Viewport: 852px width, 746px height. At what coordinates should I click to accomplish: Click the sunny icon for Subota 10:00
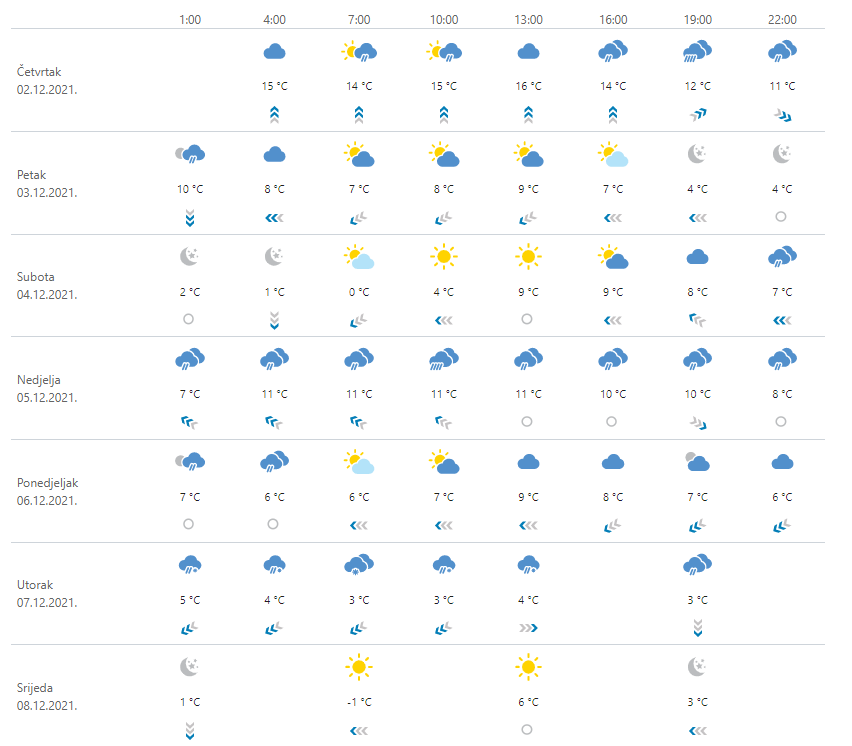[444, 257]
